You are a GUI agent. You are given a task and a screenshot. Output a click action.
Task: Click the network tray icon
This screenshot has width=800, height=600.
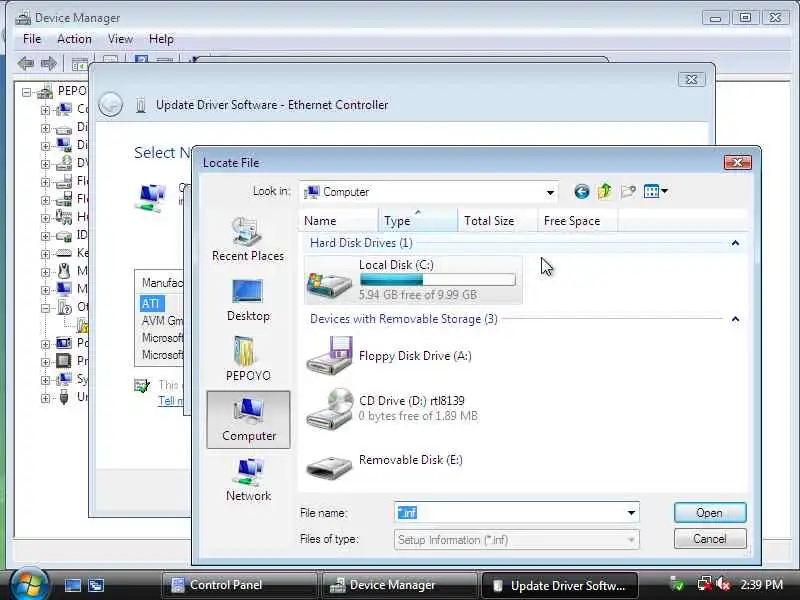705,584
